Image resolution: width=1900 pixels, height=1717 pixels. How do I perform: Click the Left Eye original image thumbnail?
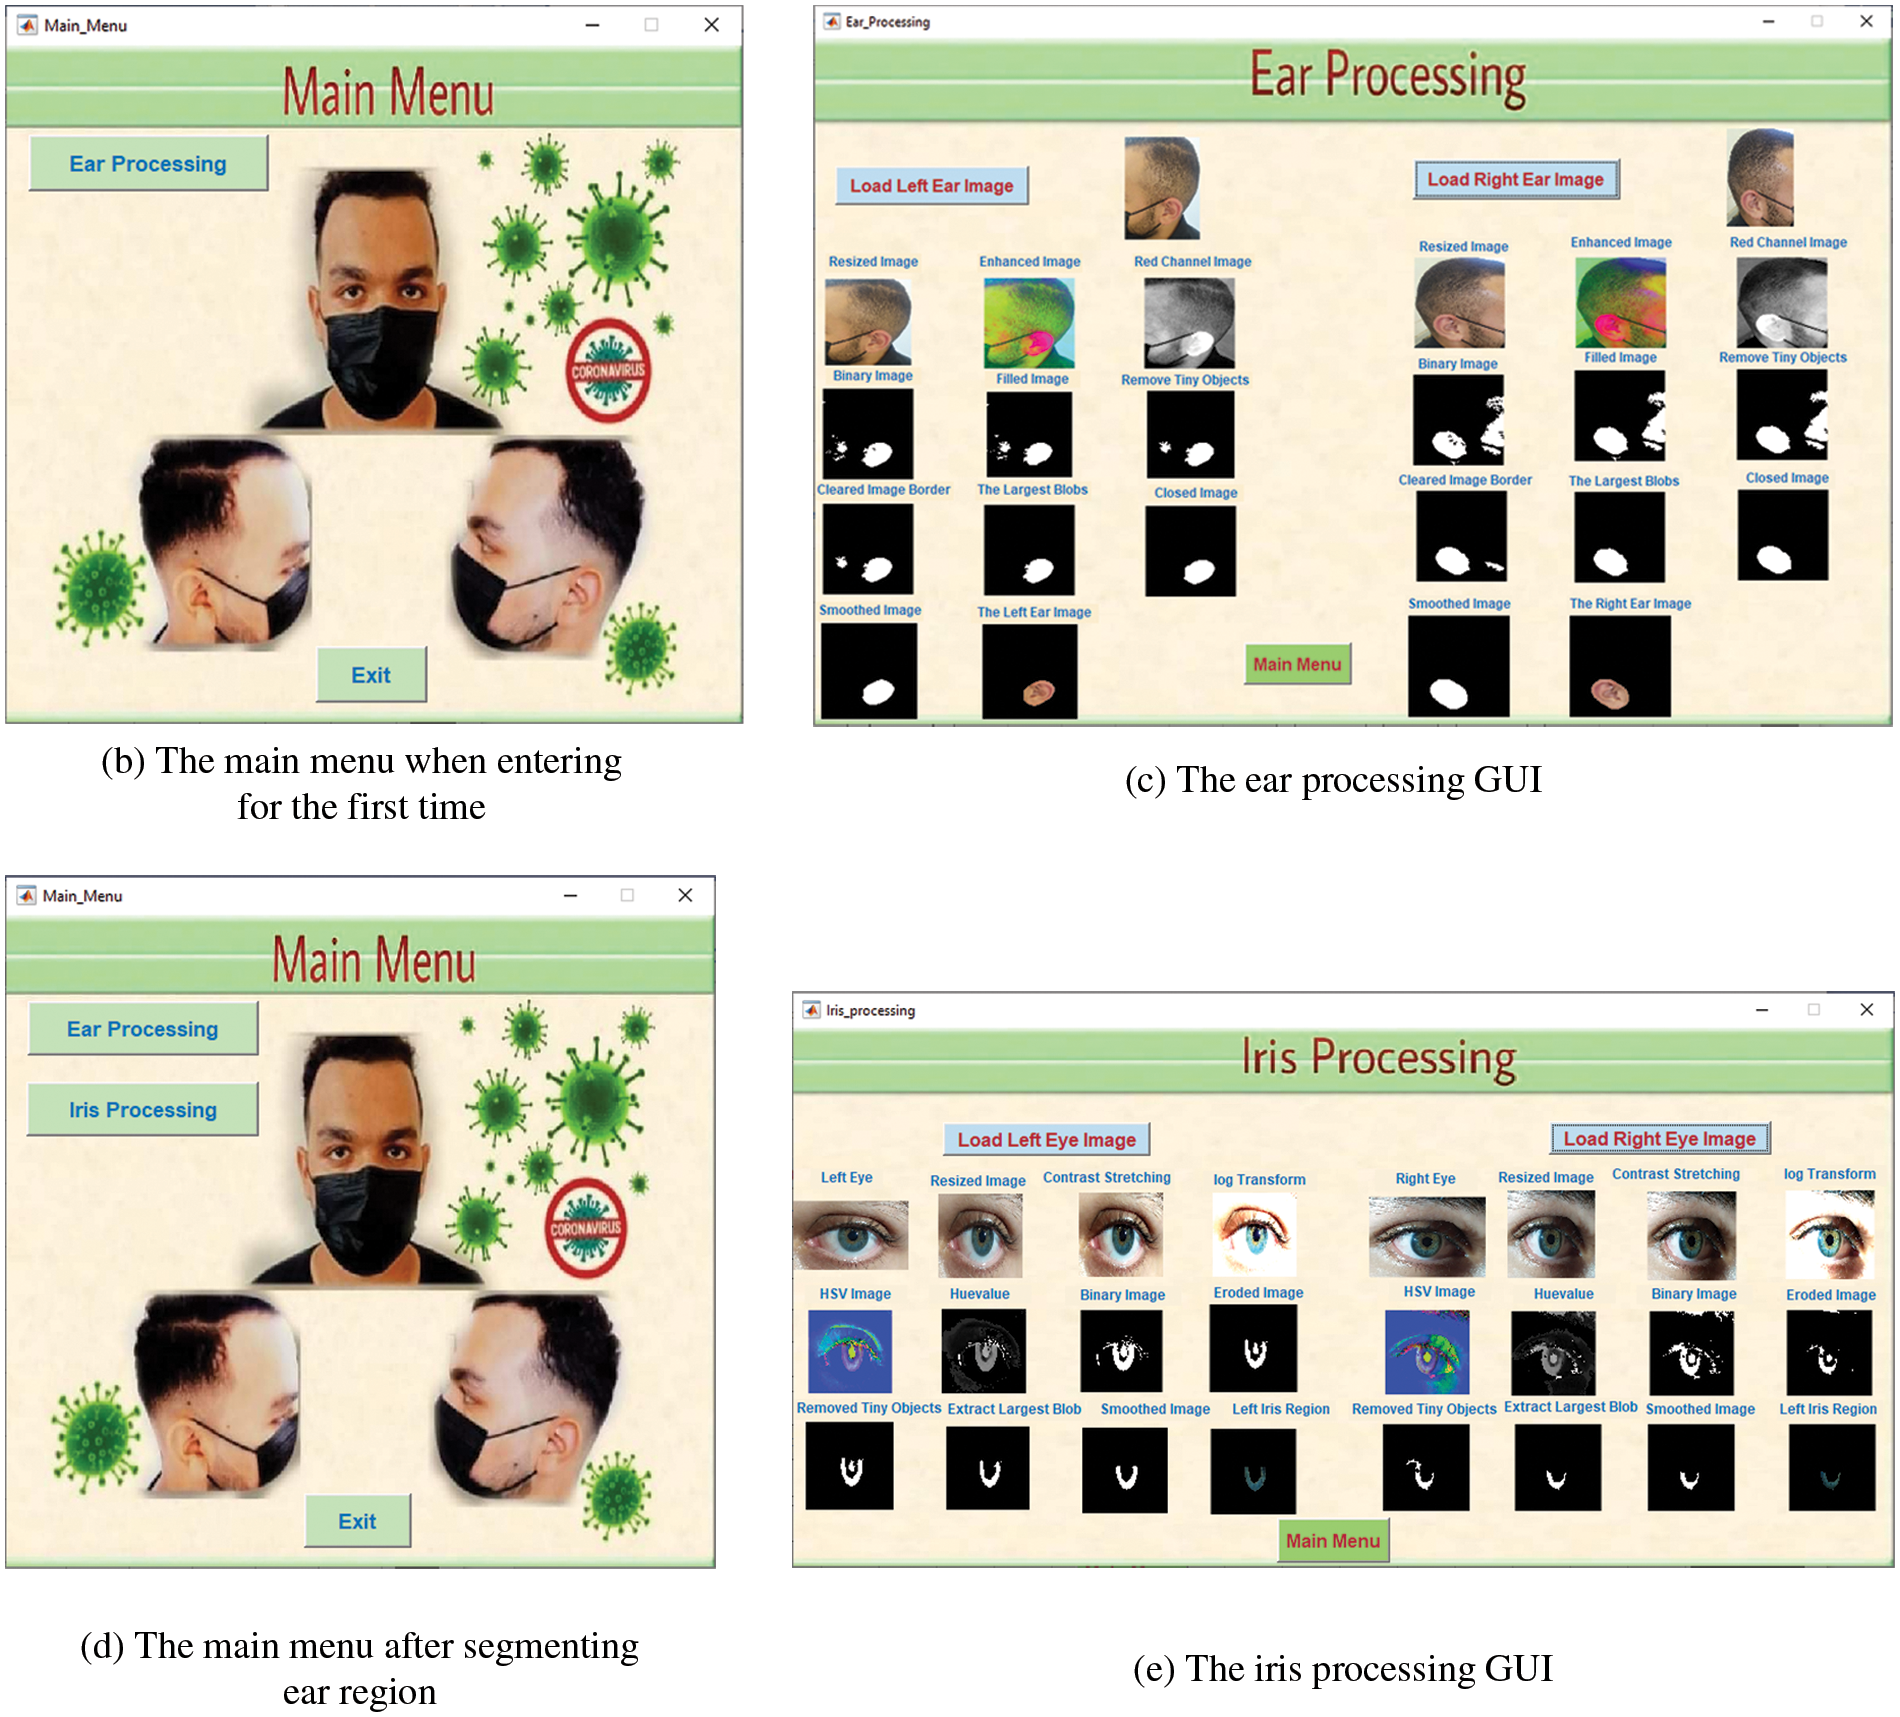tap(850, 1236)
